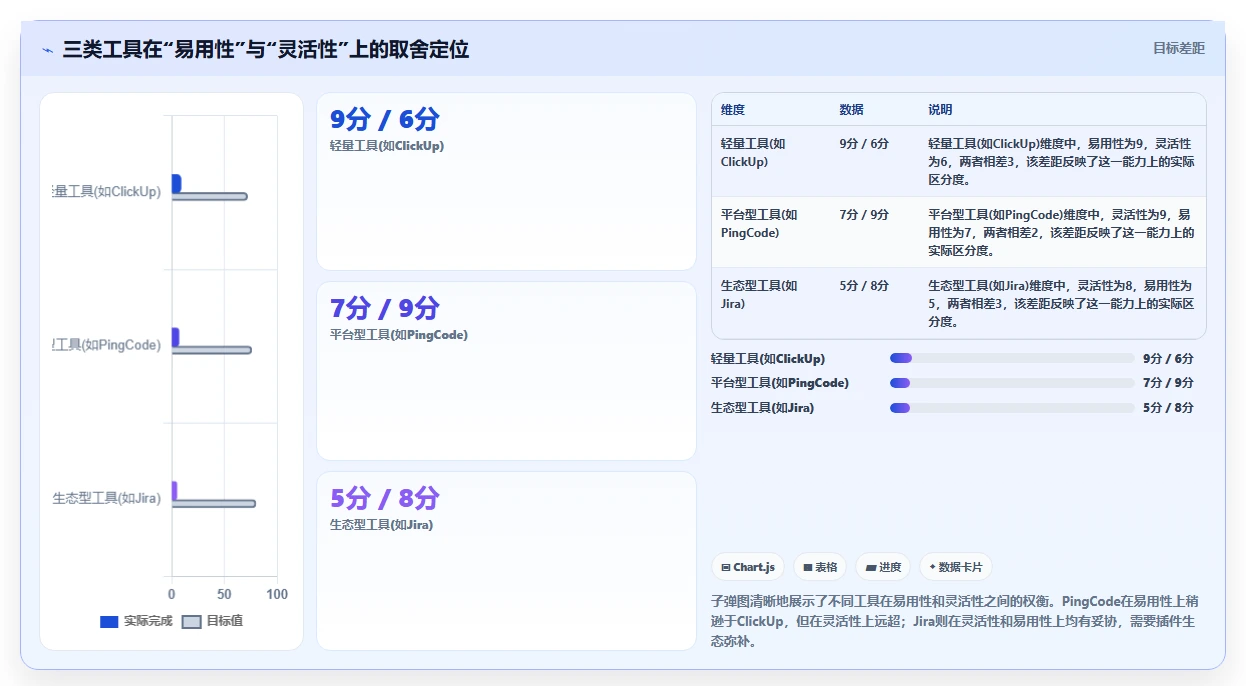This screenshot has width=1246, height=686.
Task: Click the blue icon beside the main title
Action: point(47,50)
